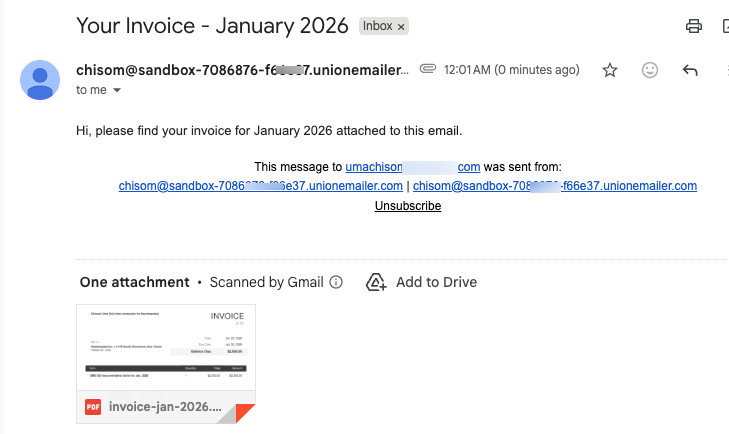Expand recipient details next to 'to me'
This screenshot has height=434, width=729.
click(x=117, y=90)
